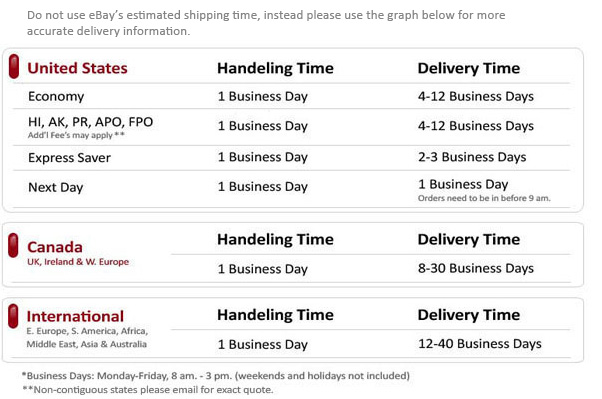
Task: Click the red marker beside United States
Action: pyautogui.click(x=14, y=66)
